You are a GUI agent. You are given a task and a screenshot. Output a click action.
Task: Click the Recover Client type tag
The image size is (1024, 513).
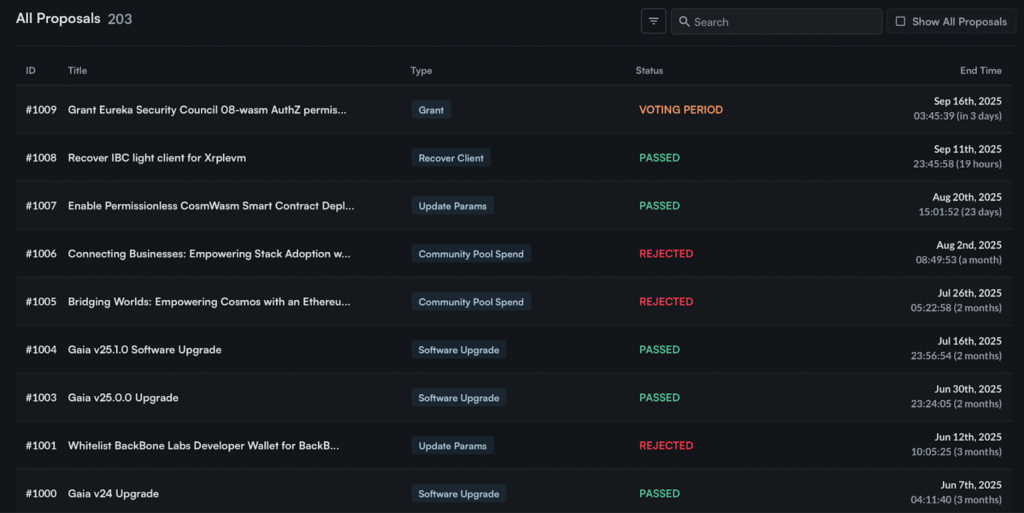point(450,158)
